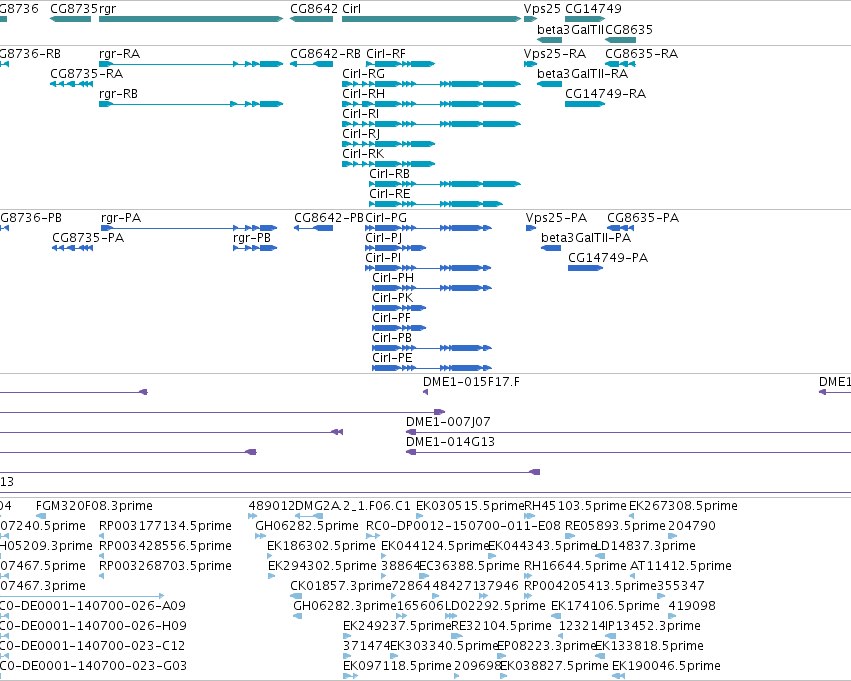851x681 pixels.
Task: Select the RC0-DP0012-150700-011-E08 EST
Action: pos(372,536)
